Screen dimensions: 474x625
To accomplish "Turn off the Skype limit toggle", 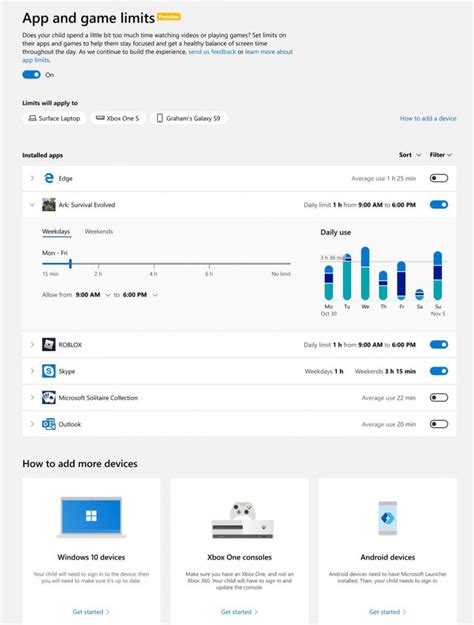I will [439, 371].
